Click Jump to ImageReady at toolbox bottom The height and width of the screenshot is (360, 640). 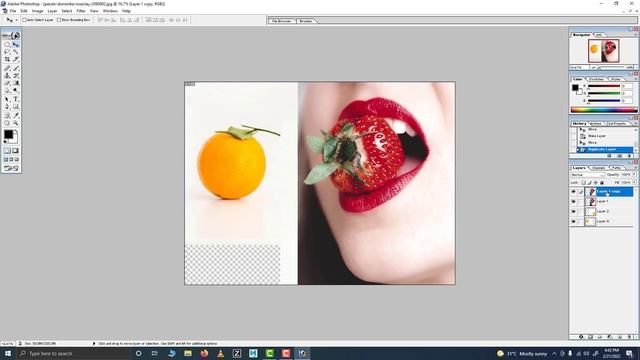[x=11, y=168]
